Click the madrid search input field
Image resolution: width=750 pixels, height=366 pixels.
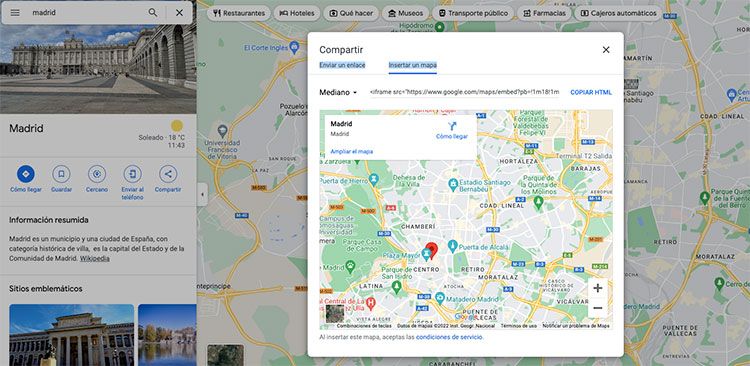point(86,13)
